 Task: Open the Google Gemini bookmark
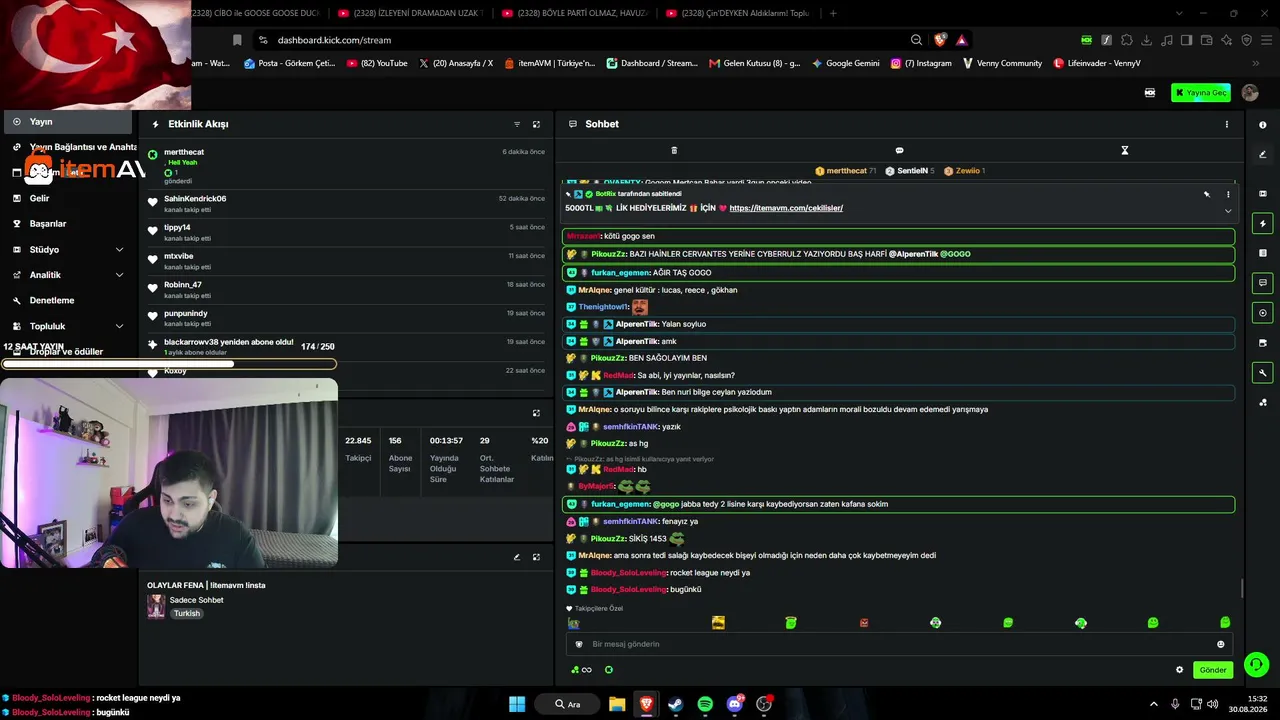pos(846,63)
